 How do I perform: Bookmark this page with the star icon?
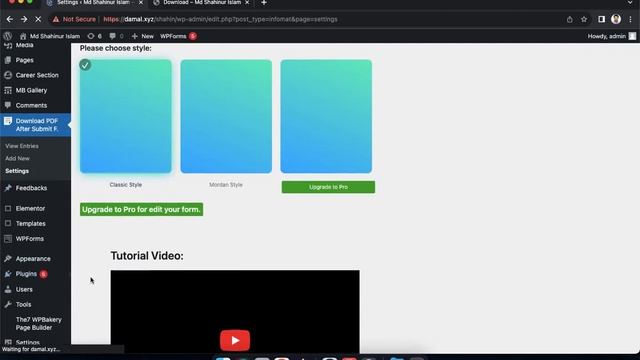point(584,19)
